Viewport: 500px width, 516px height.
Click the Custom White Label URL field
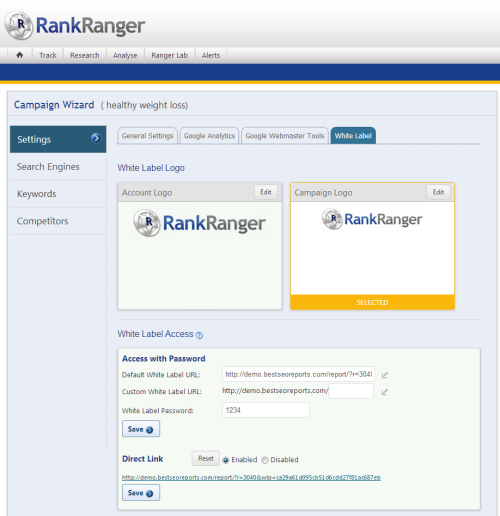pos(351,391)
